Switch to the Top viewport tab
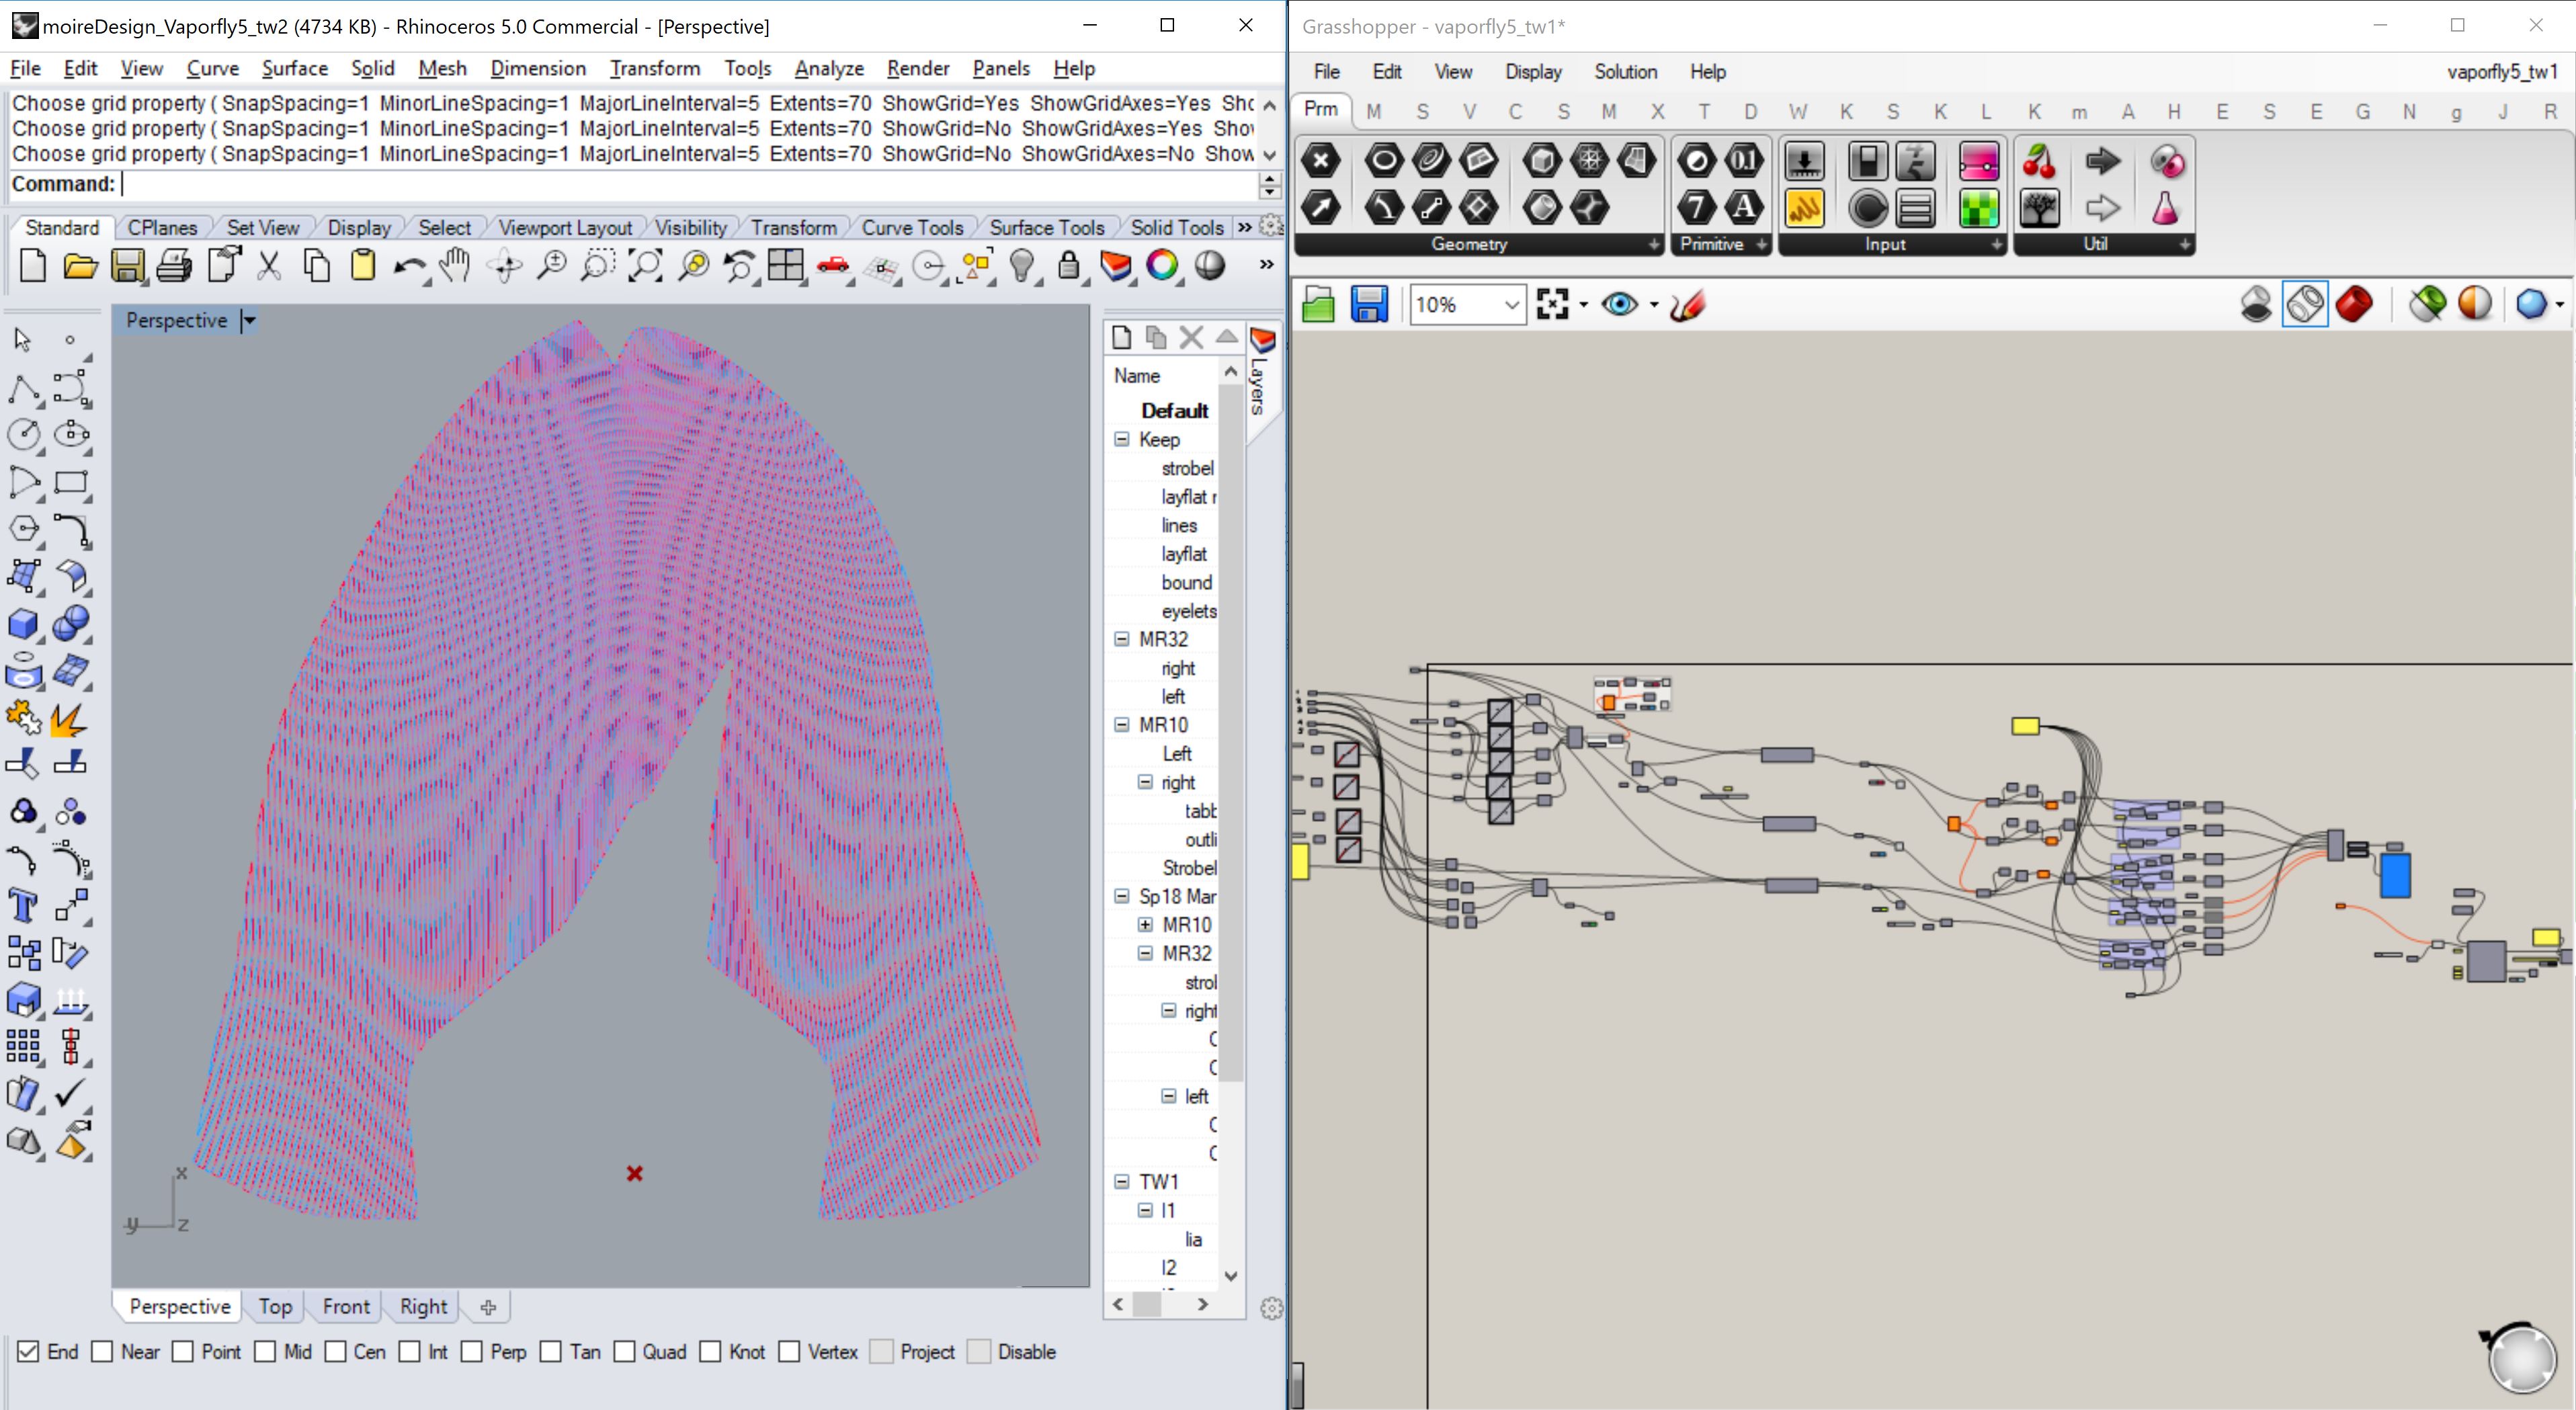 pos(275,1306)
